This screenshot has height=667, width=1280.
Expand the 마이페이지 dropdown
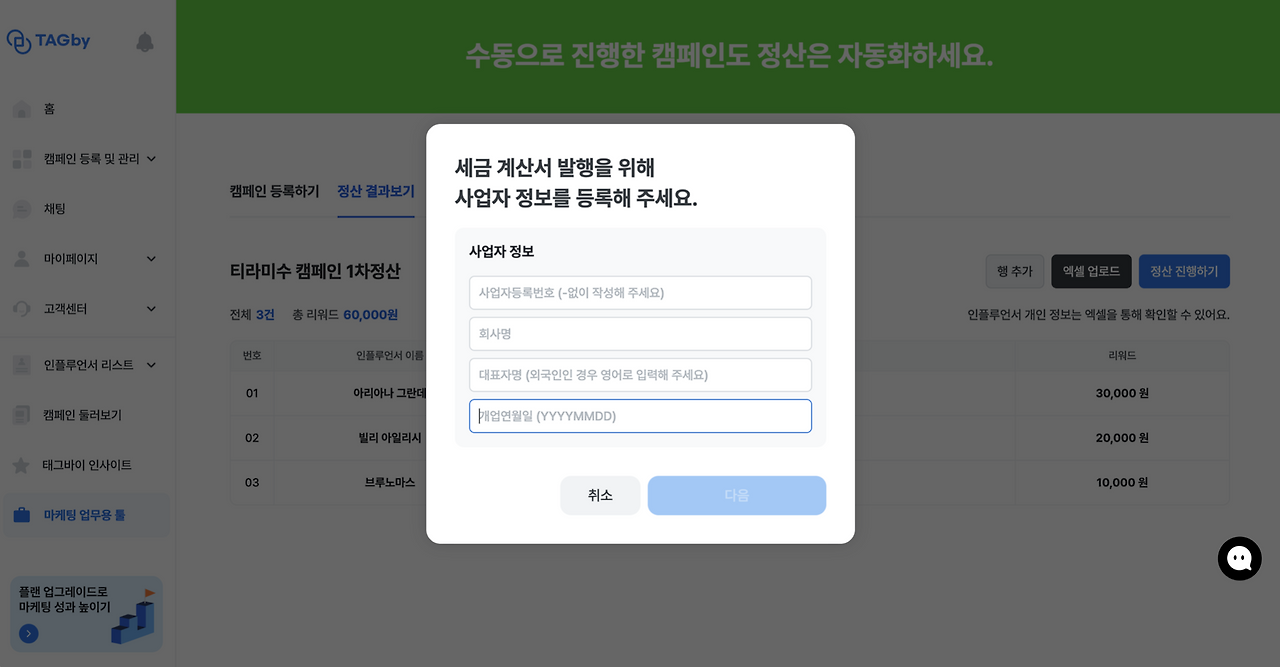150,258
